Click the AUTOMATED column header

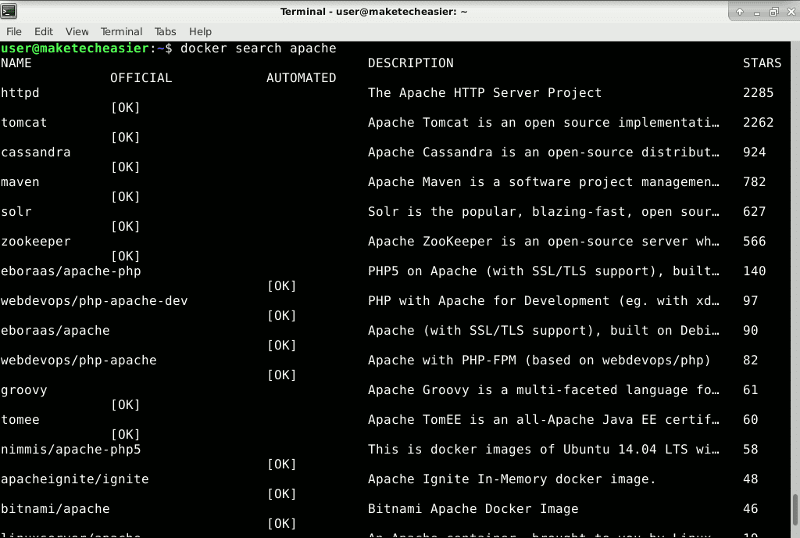(301, 78)
